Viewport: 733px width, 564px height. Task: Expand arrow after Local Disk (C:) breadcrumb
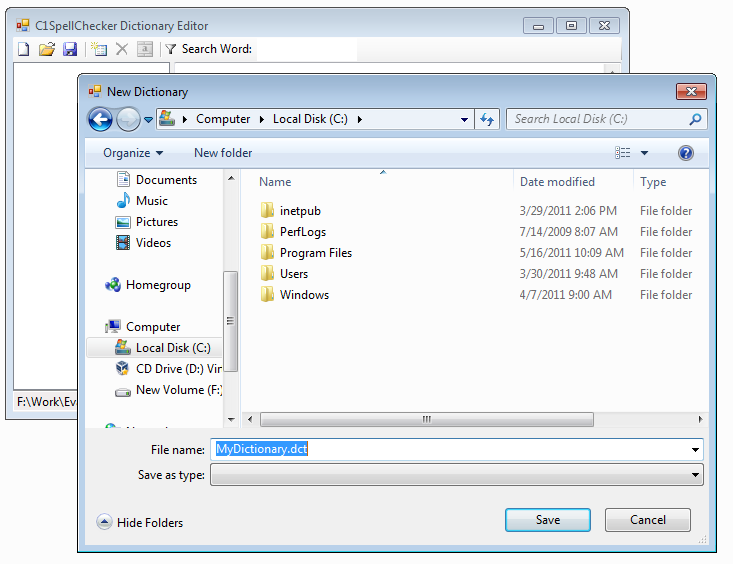pos(360,120)
